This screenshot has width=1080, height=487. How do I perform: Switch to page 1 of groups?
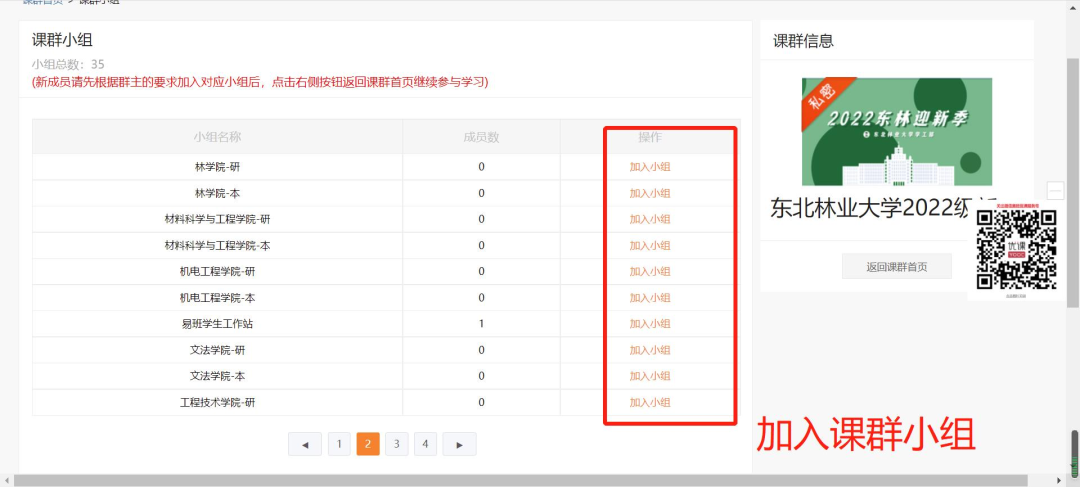(x=339, y=444)
